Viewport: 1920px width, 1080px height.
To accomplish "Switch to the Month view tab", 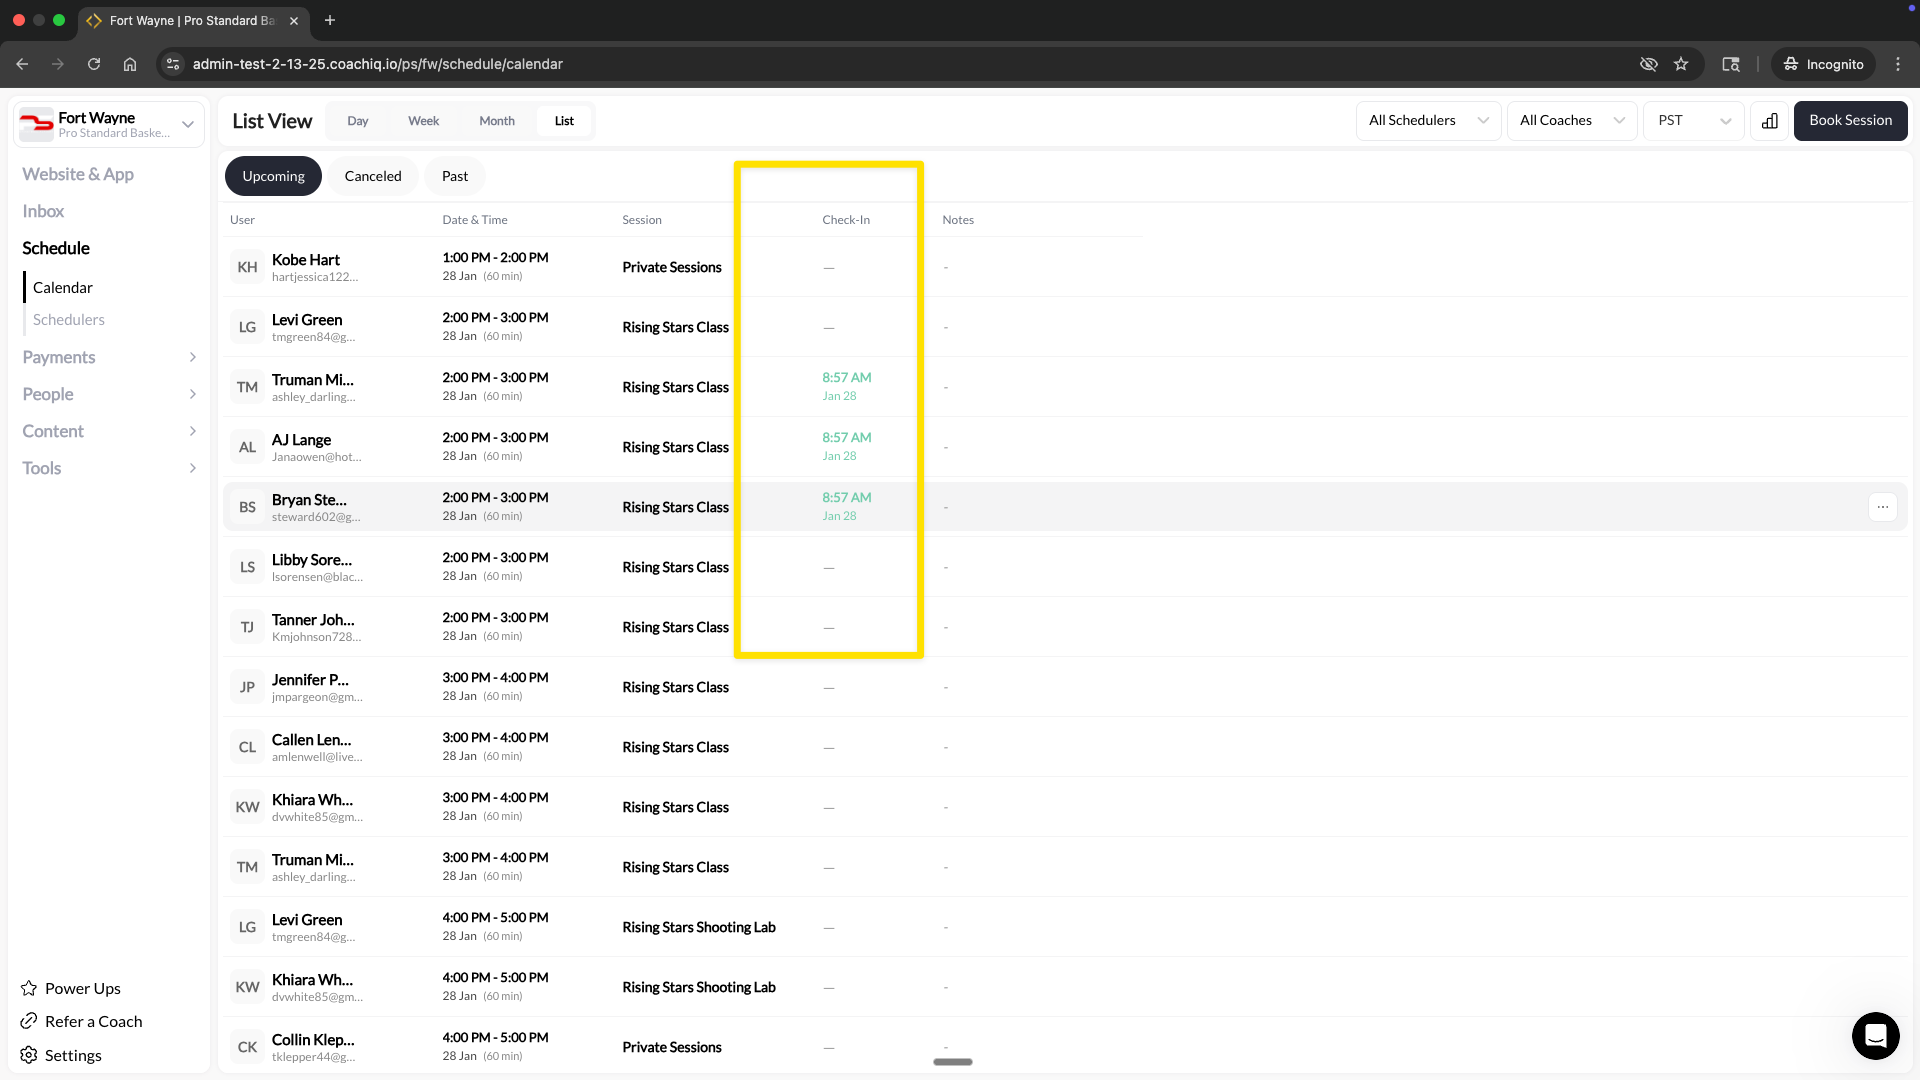I will pyautogui.click(x=496, y=120).
